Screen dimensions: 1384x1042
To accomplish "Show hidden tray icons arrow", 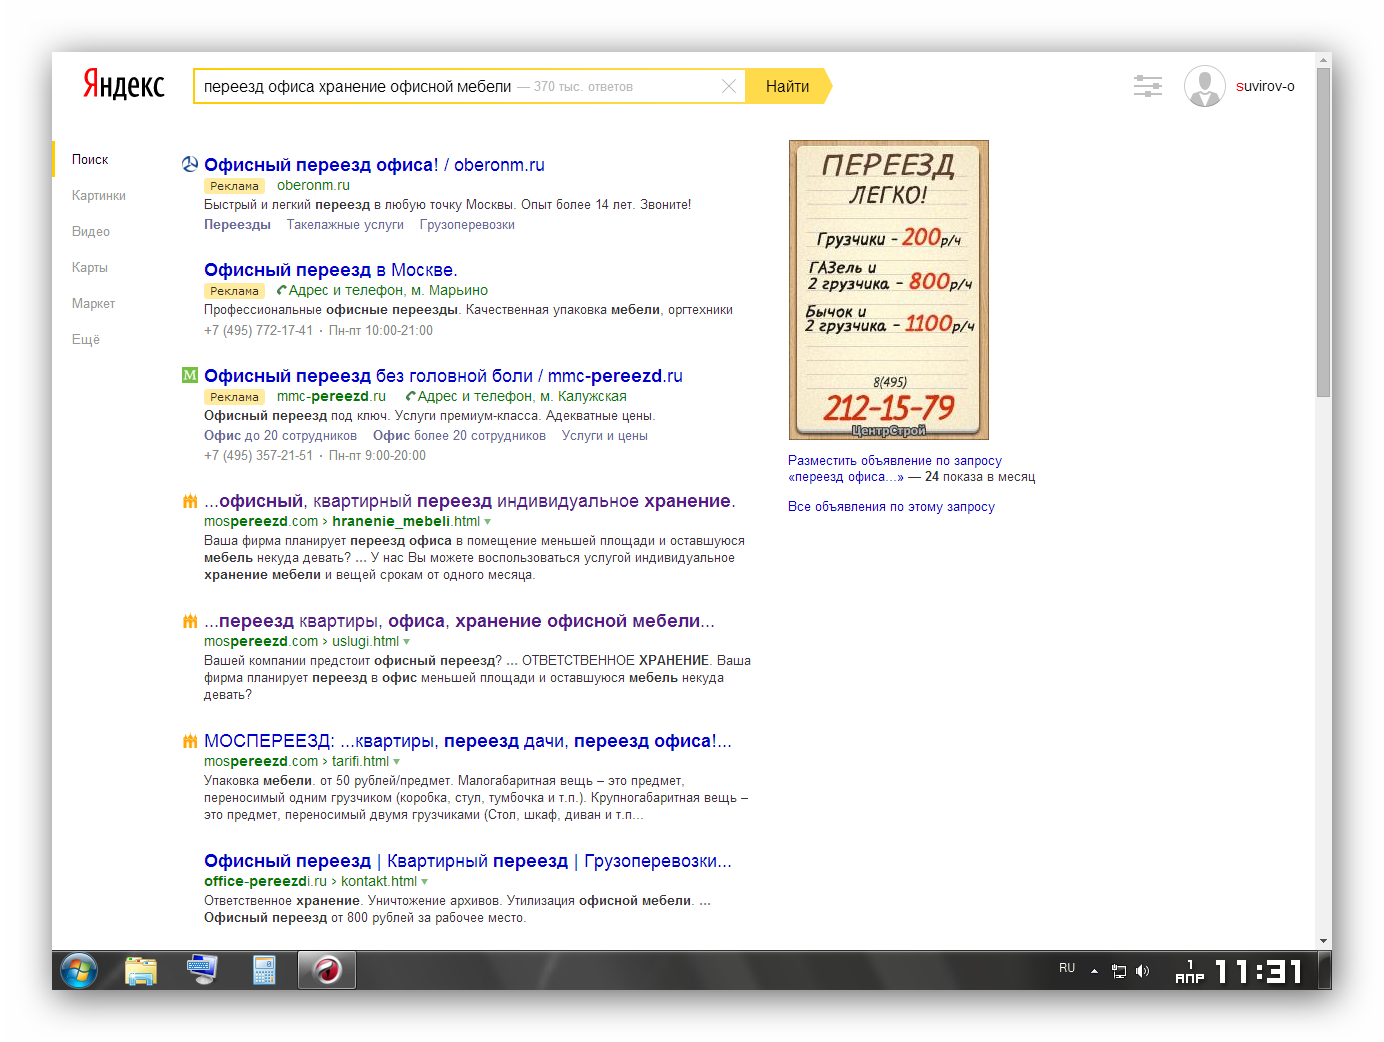I will coord(1094,971).
